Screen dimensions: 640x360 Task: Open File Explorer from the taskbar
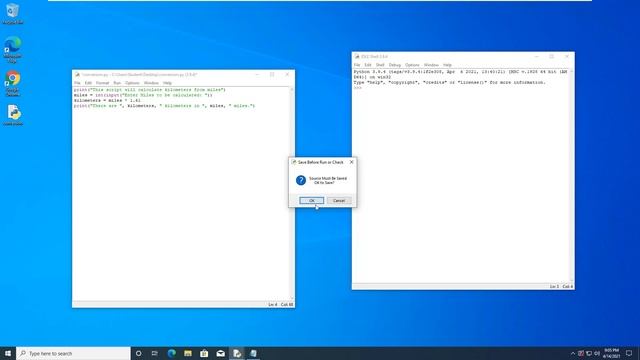point(188,353)
